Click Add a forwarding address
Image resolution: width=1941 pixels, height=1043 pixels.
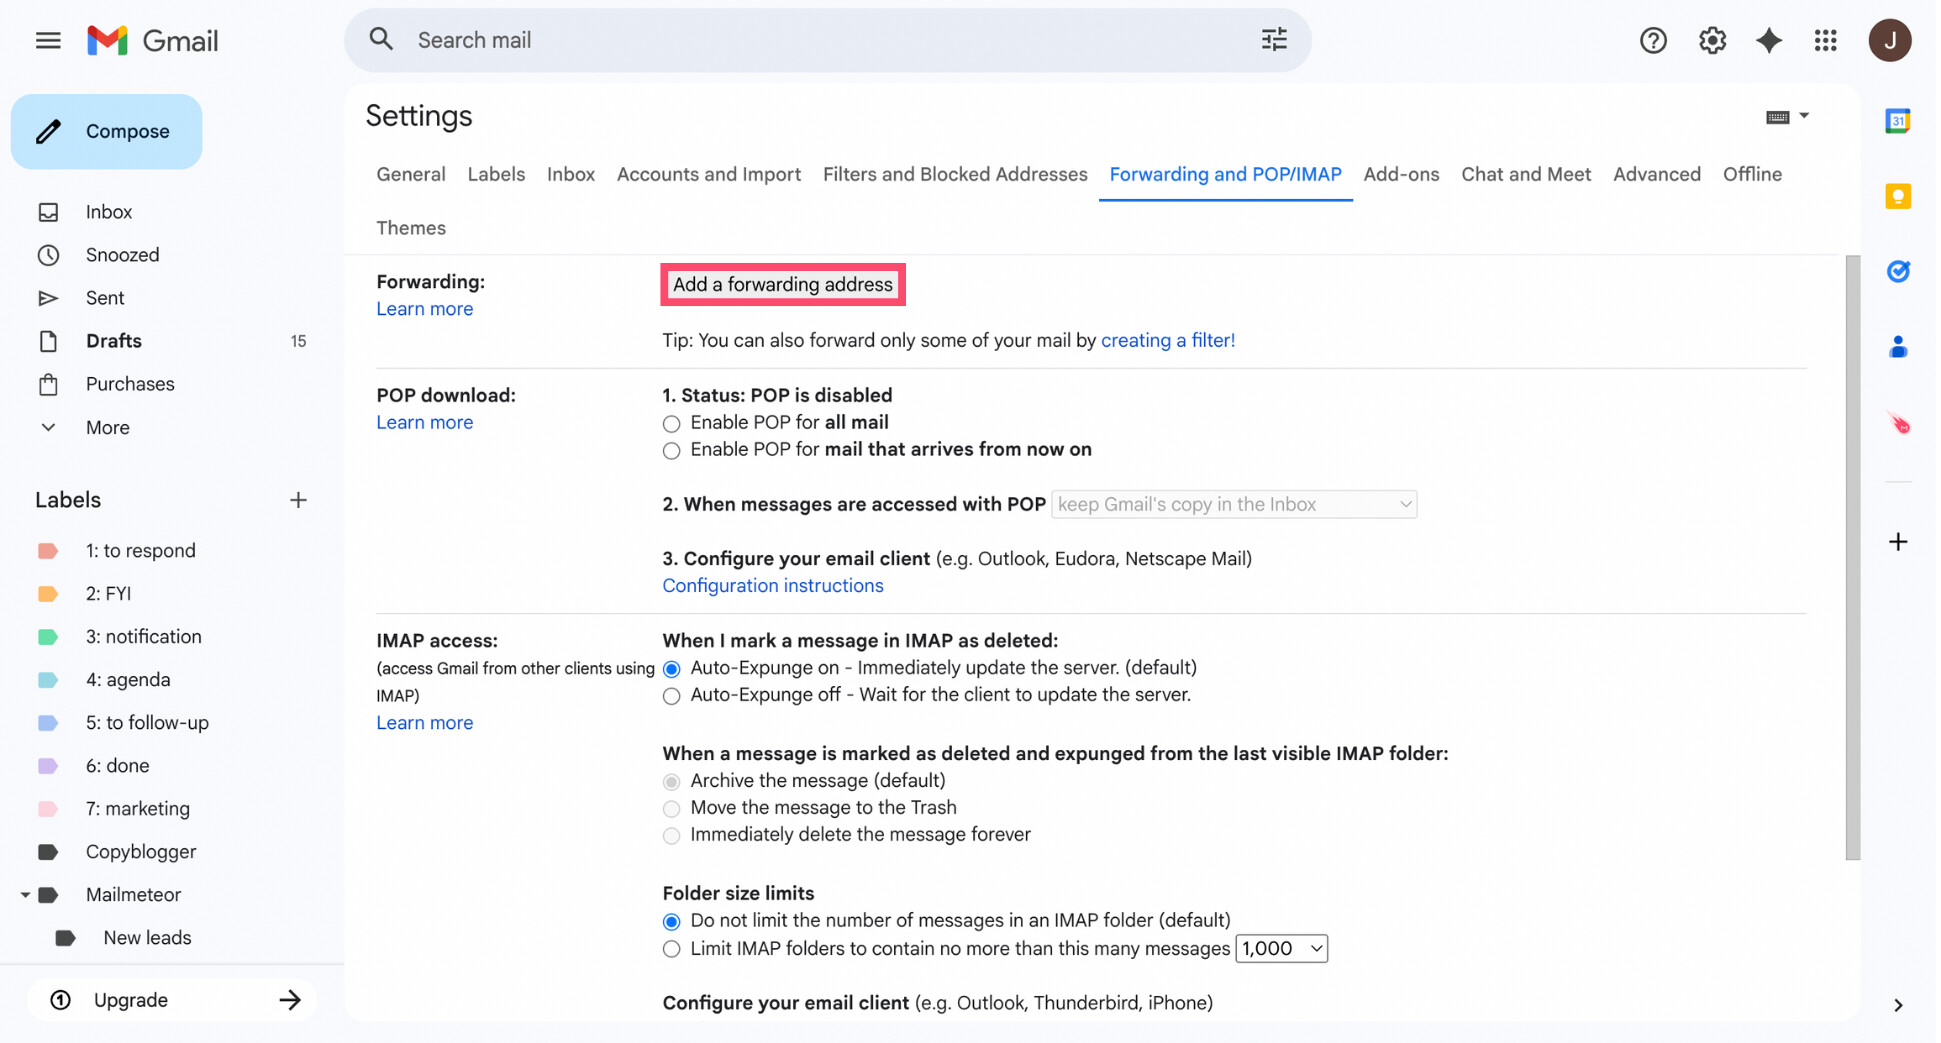[782, 284]
